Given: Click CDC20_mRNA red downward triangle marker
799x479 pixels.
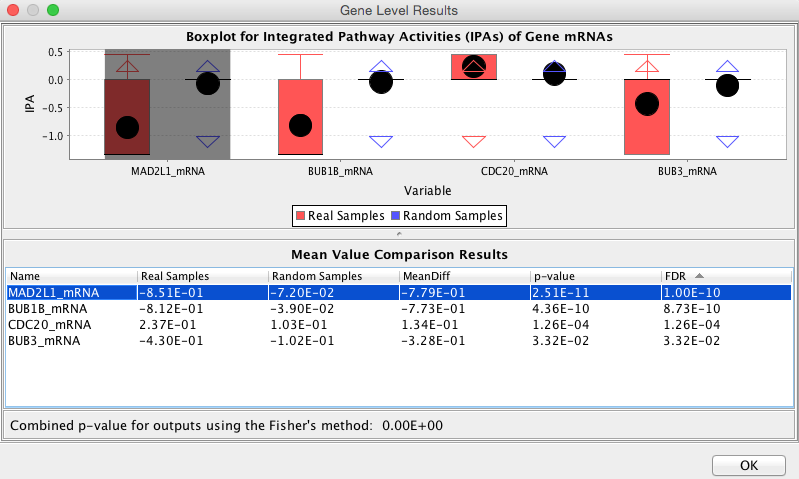Looking at the screenshot, I should (473, 142).
